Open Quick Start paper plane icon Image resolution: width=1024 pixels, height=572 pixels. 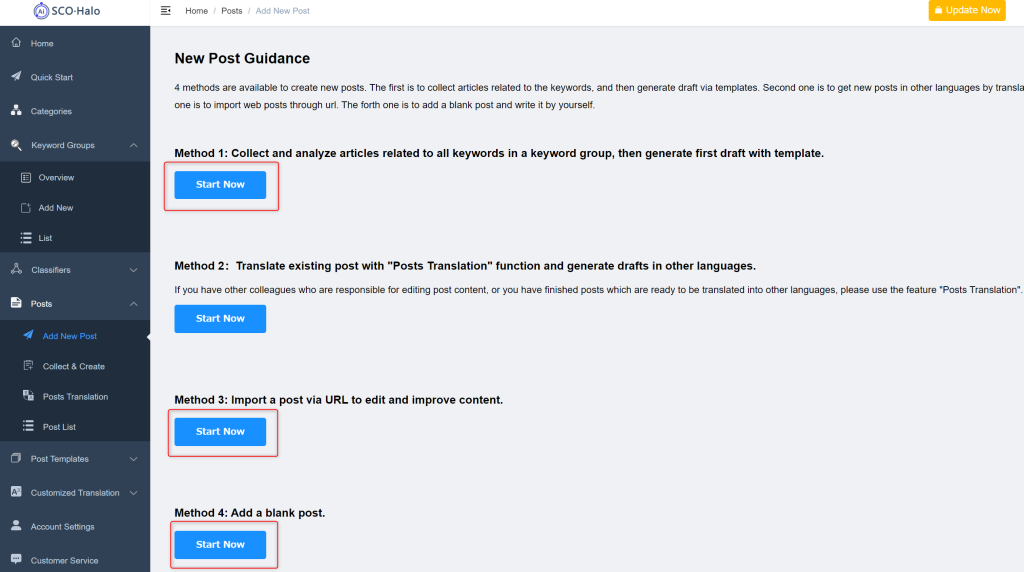16,76
